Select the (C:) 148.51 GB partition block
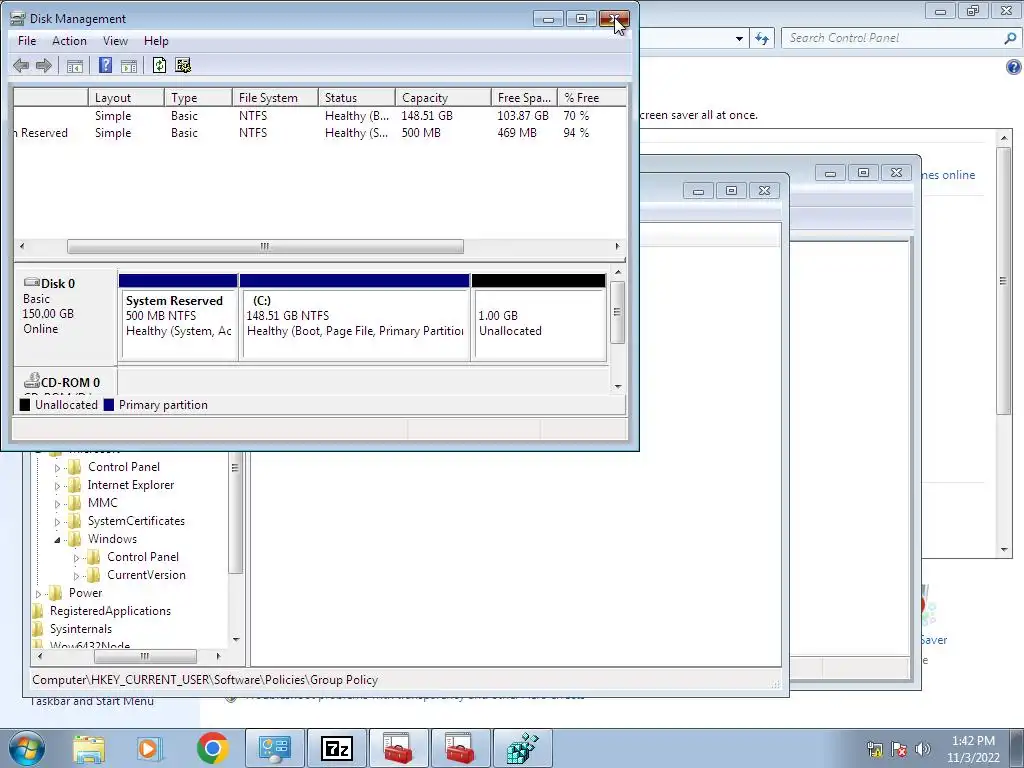 [355, 317]
